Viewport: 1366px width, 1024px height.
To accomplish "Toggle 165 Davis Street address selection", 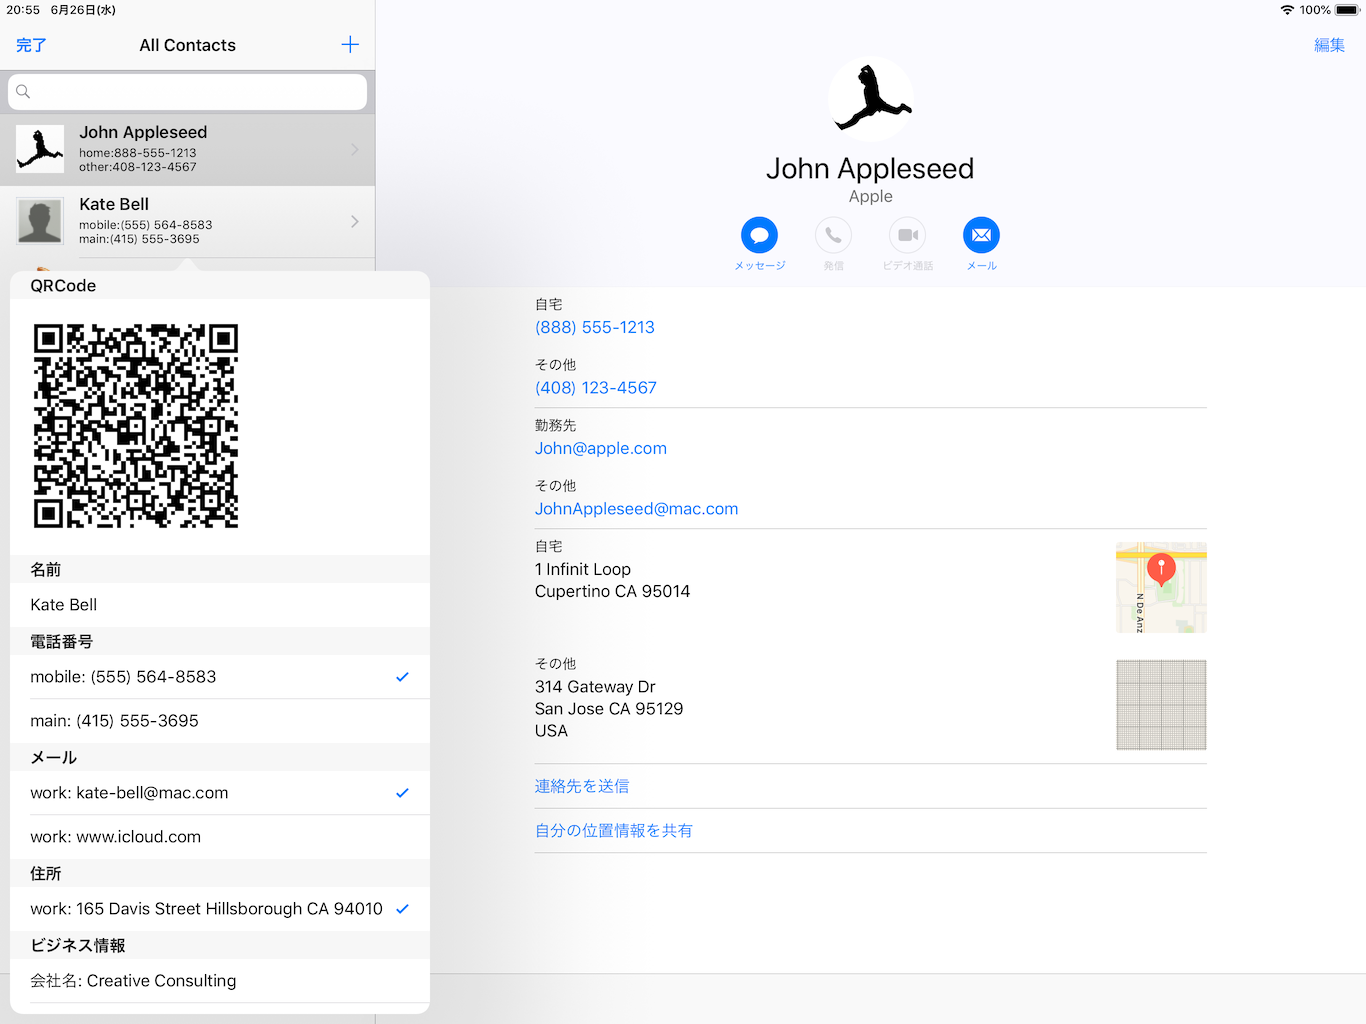I will 220,909.
